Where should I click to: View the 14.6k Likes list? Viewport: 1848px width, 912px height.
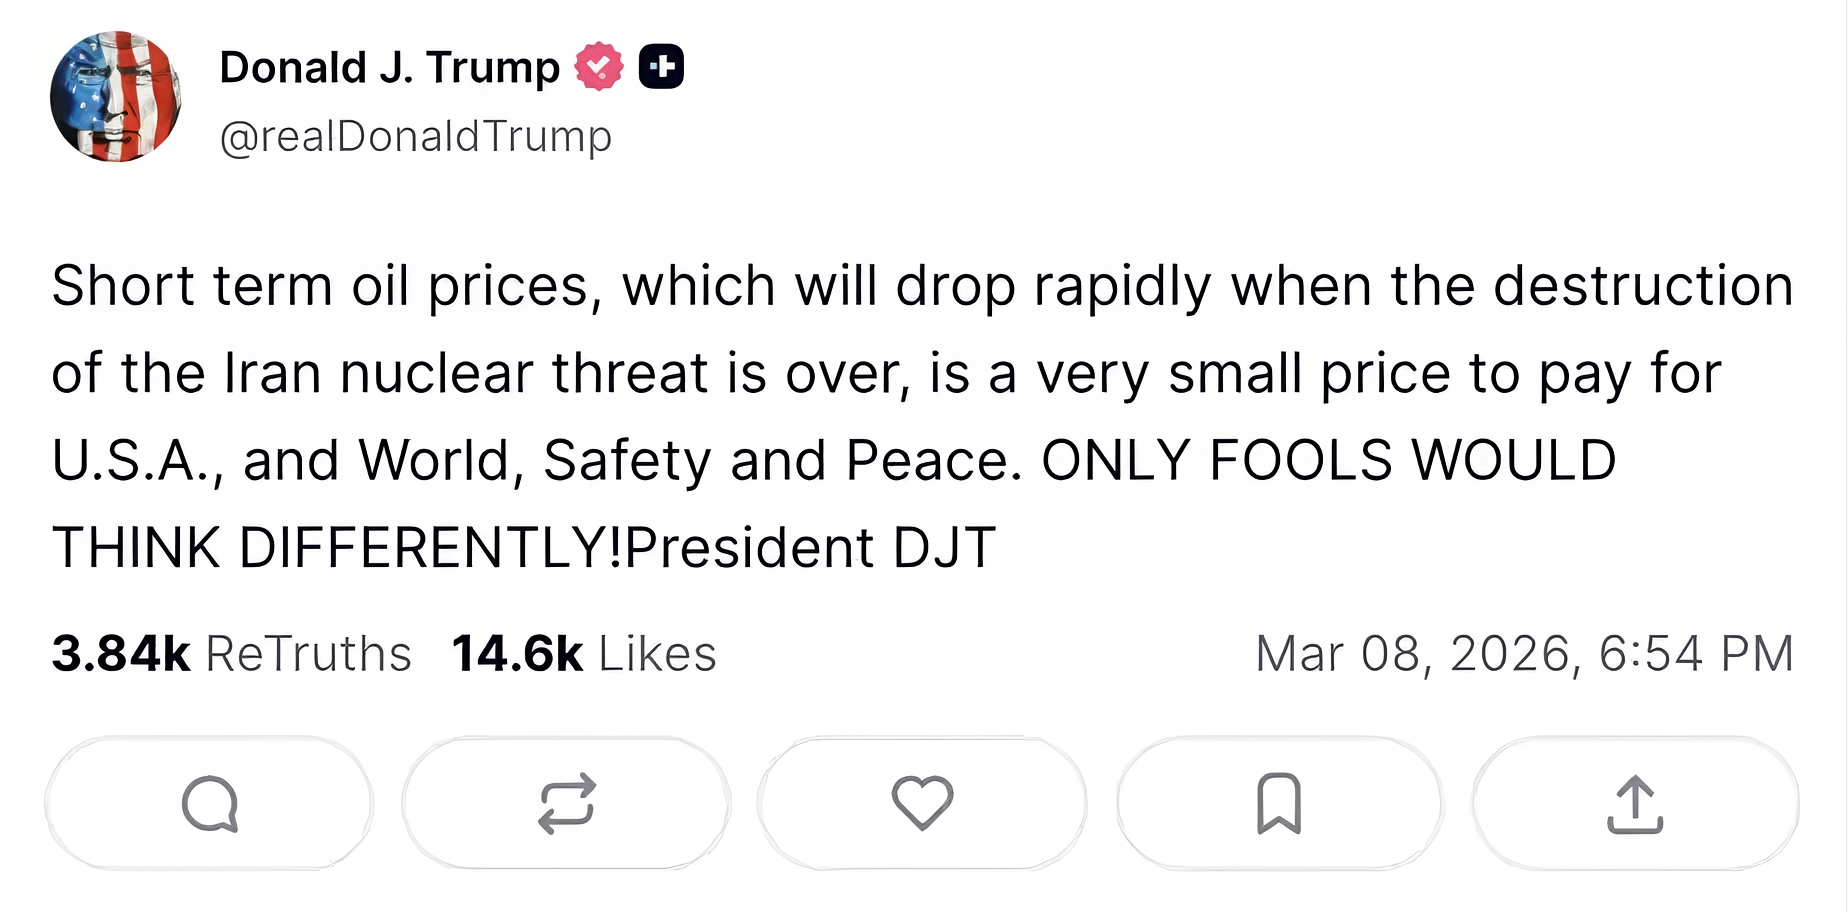584,654
